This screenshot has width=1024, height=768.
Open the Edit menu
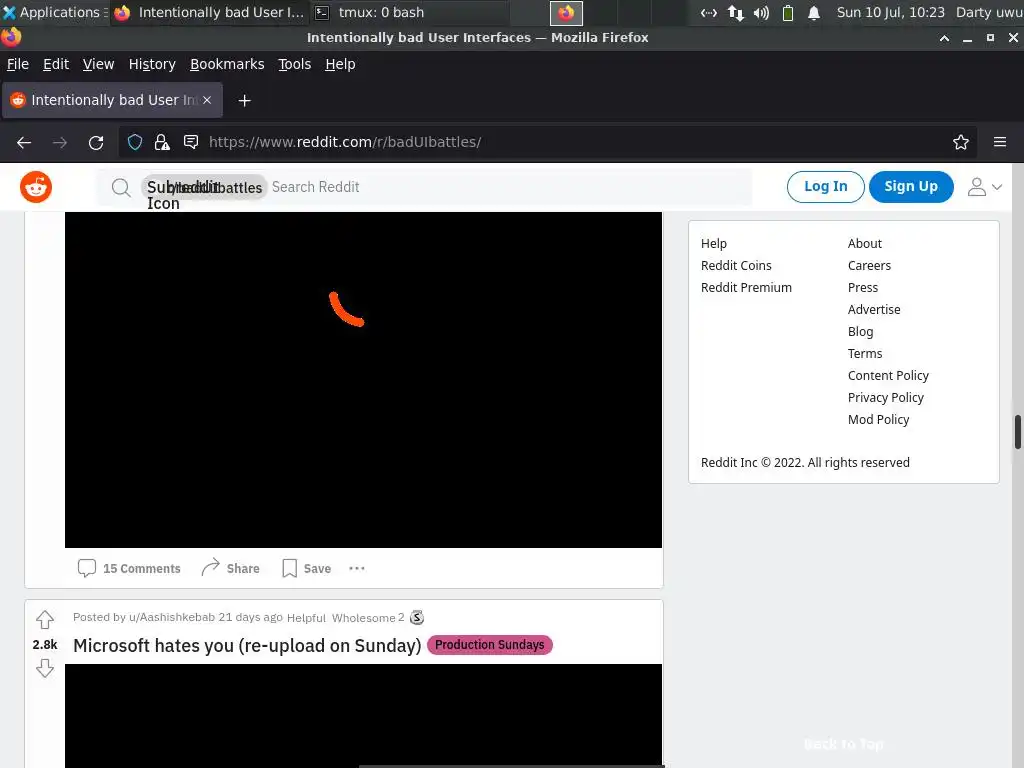point(56,64)
